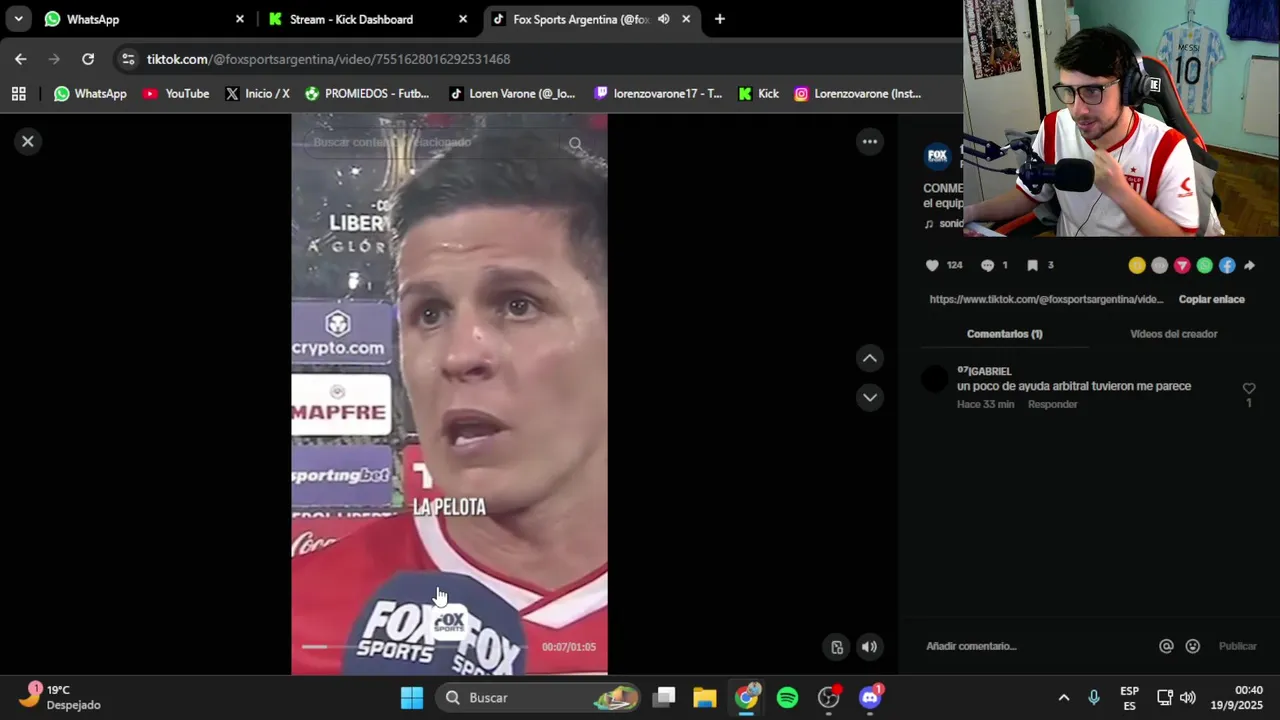Open a new browser tab

tap(719, 19)
